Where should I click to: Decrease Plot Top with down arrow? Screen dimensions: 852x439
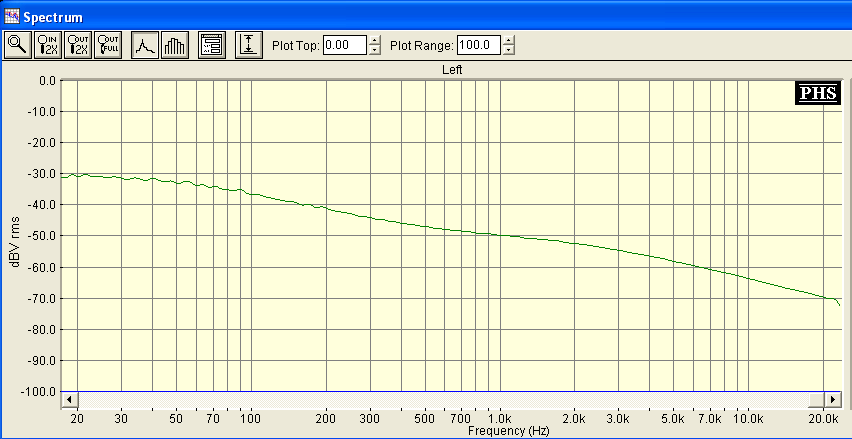(374, 50)
